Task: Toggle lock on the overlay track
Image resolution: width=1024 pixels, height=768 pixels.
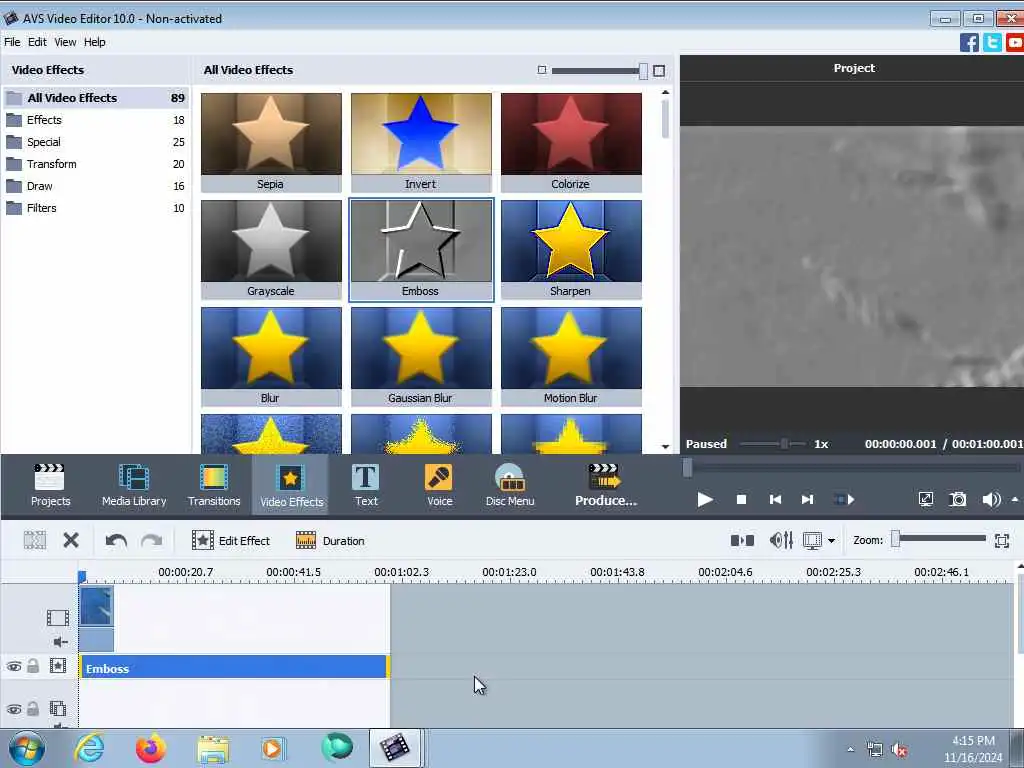Action: pos(33,709)
